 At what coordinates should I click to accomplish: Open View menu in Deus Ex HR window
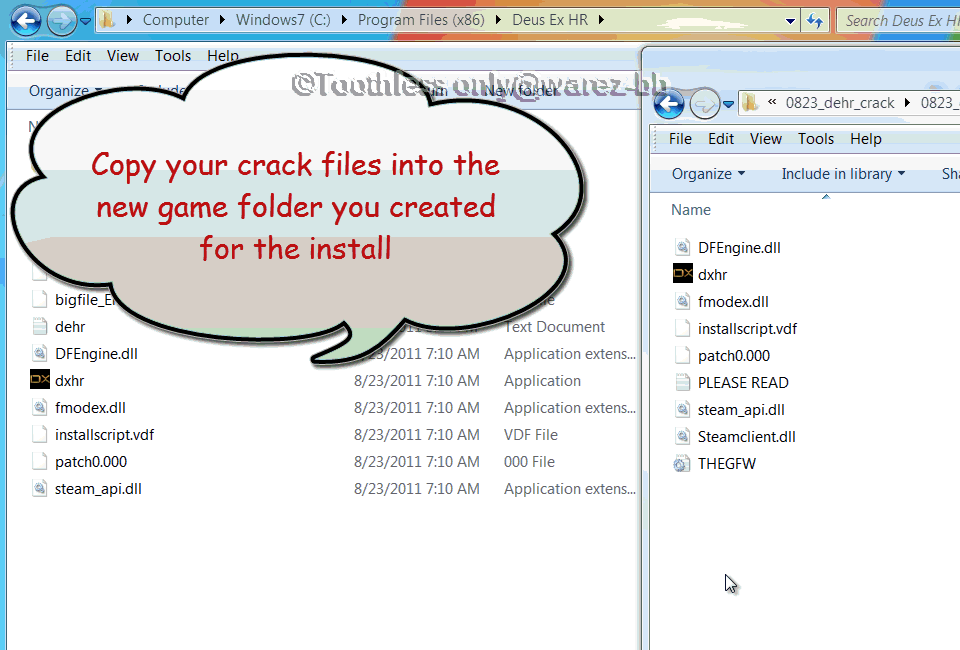point(122,56)
